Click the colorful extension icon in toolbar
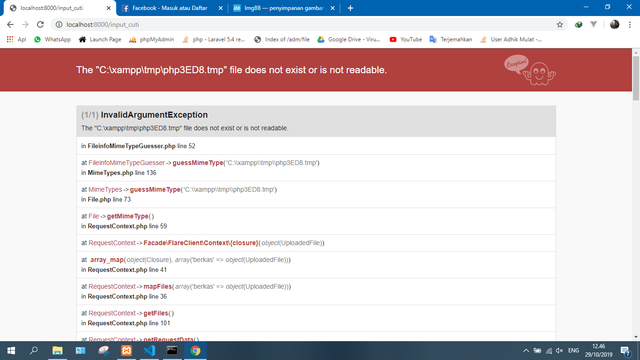This screenshot has height=360, width=640. pos(578,24)
